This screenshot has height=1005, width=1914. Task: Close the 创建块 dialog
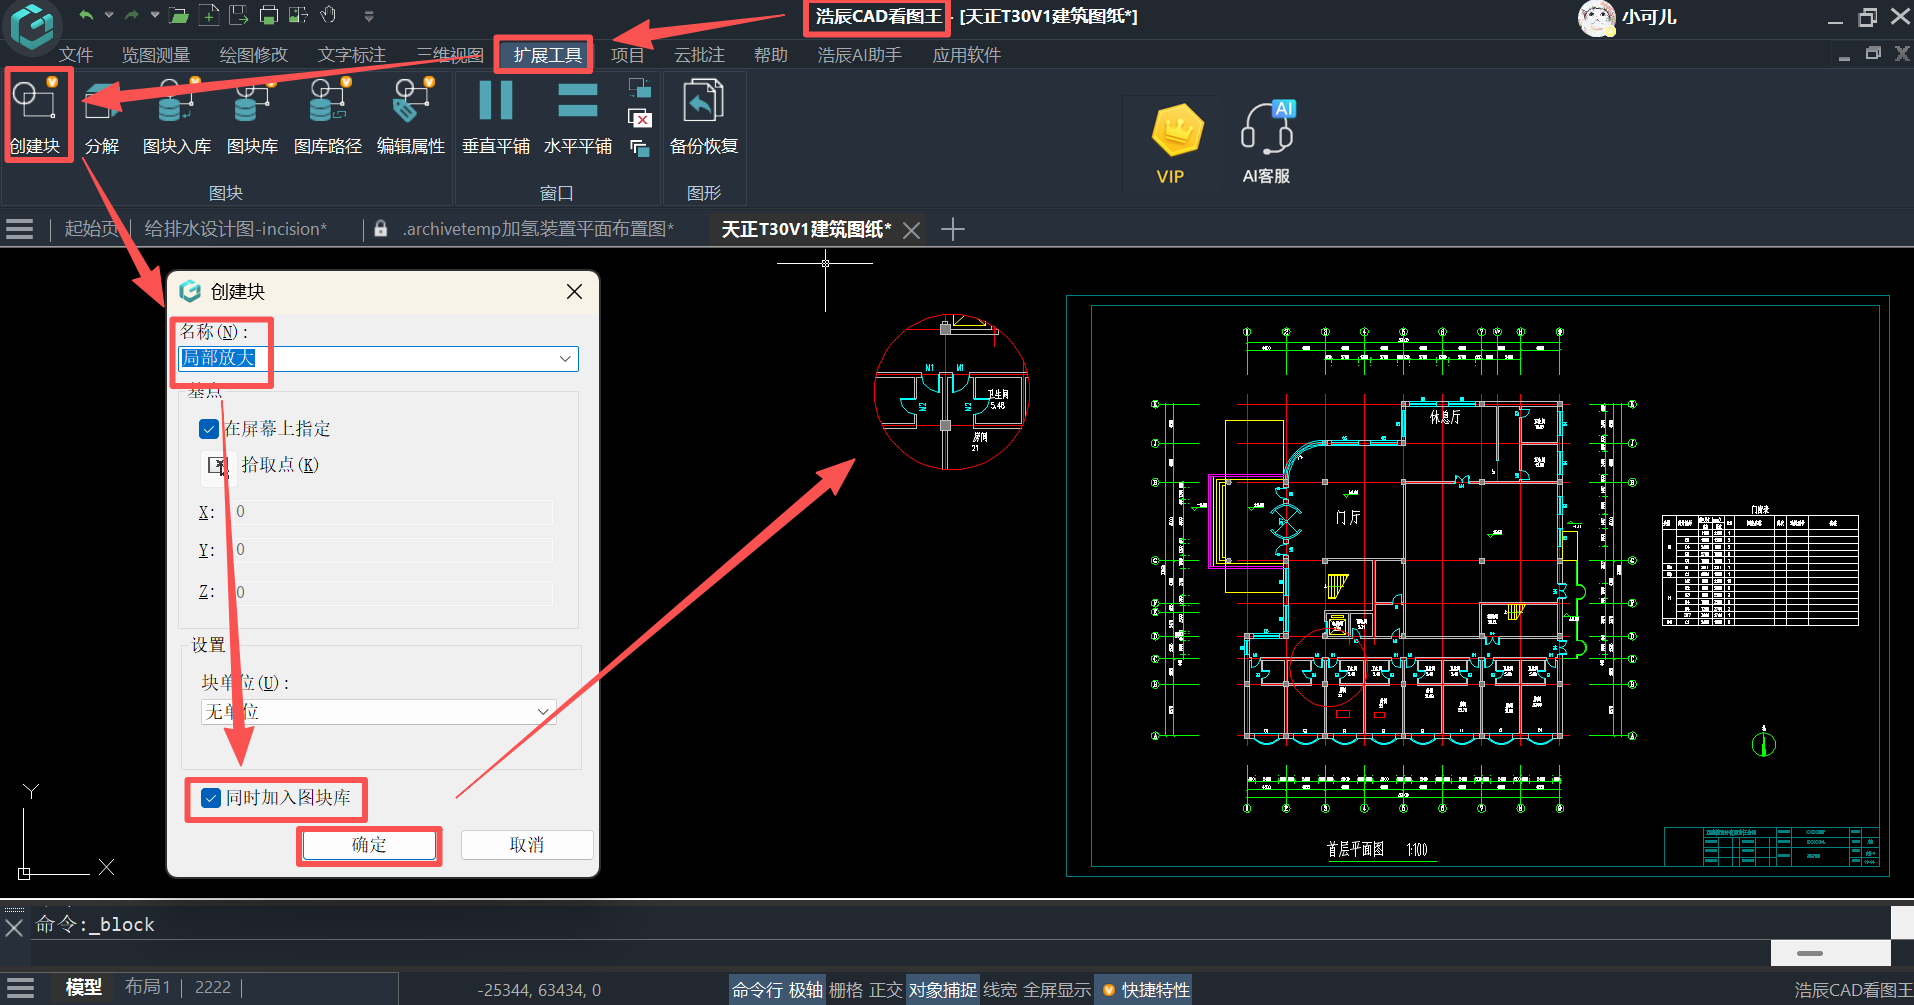click(574, 291)
